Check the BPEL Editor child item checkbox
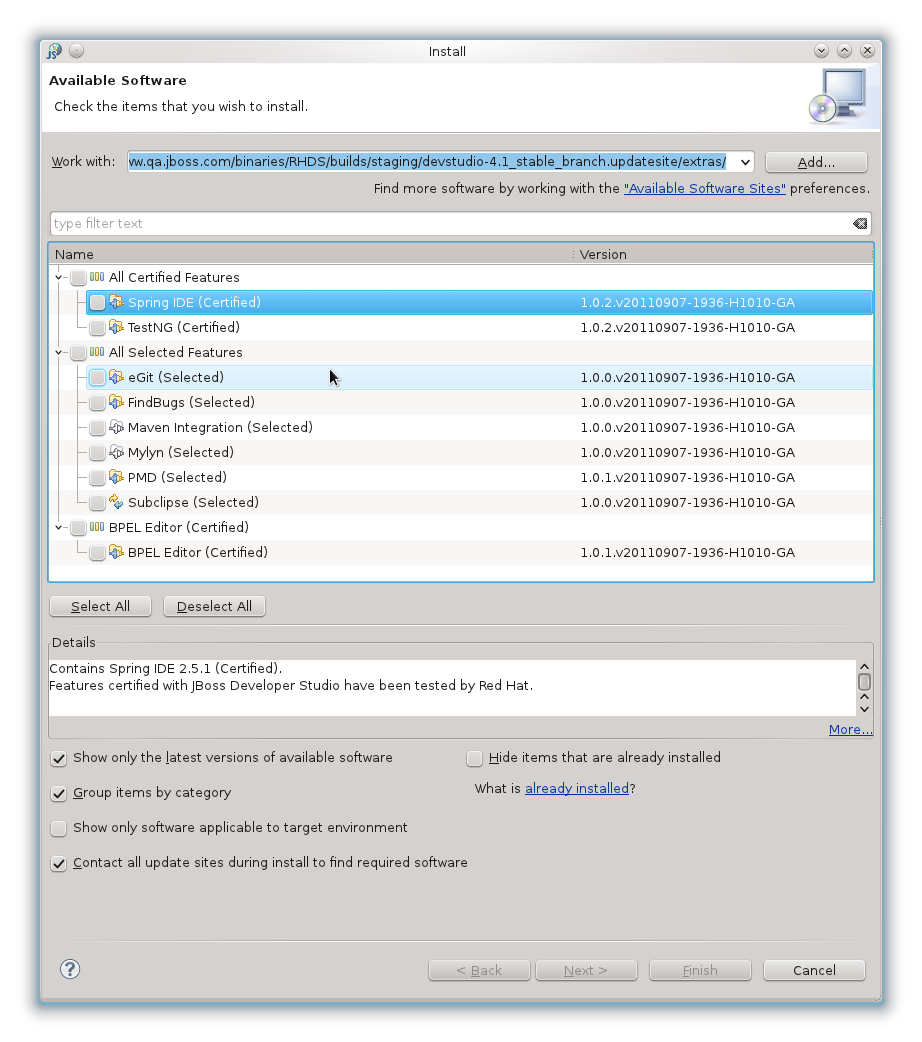 tap(98, 553)
